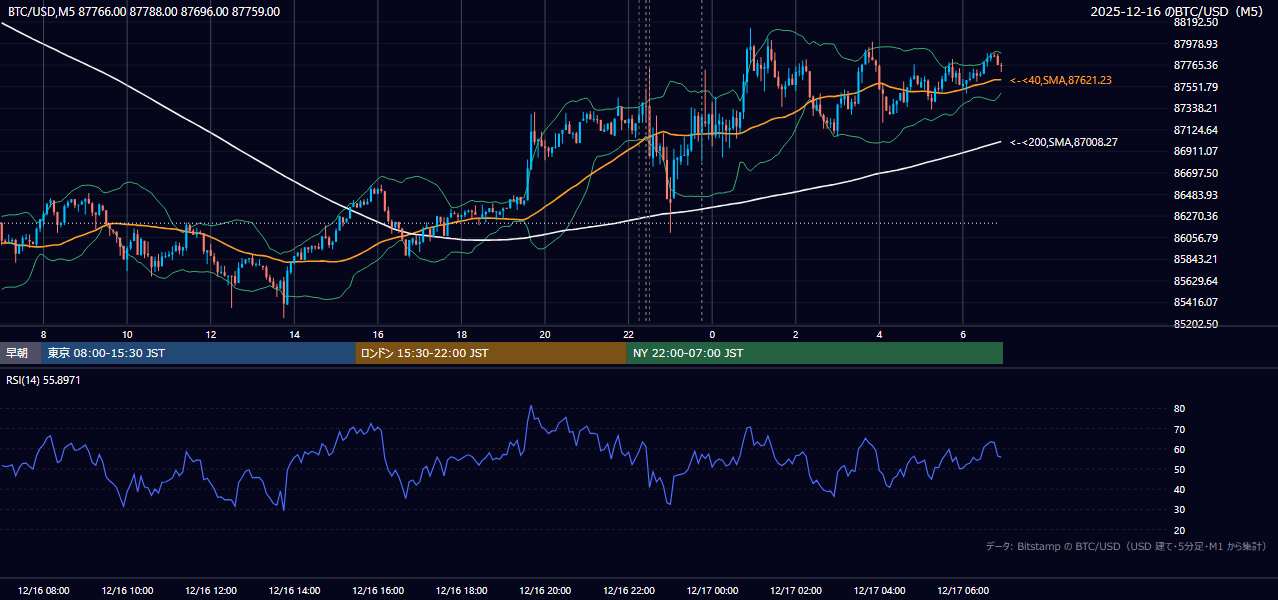
Task: Click the 2025-12-16 BTC/USD (M5) chart title
Action: coord(1178,12)
